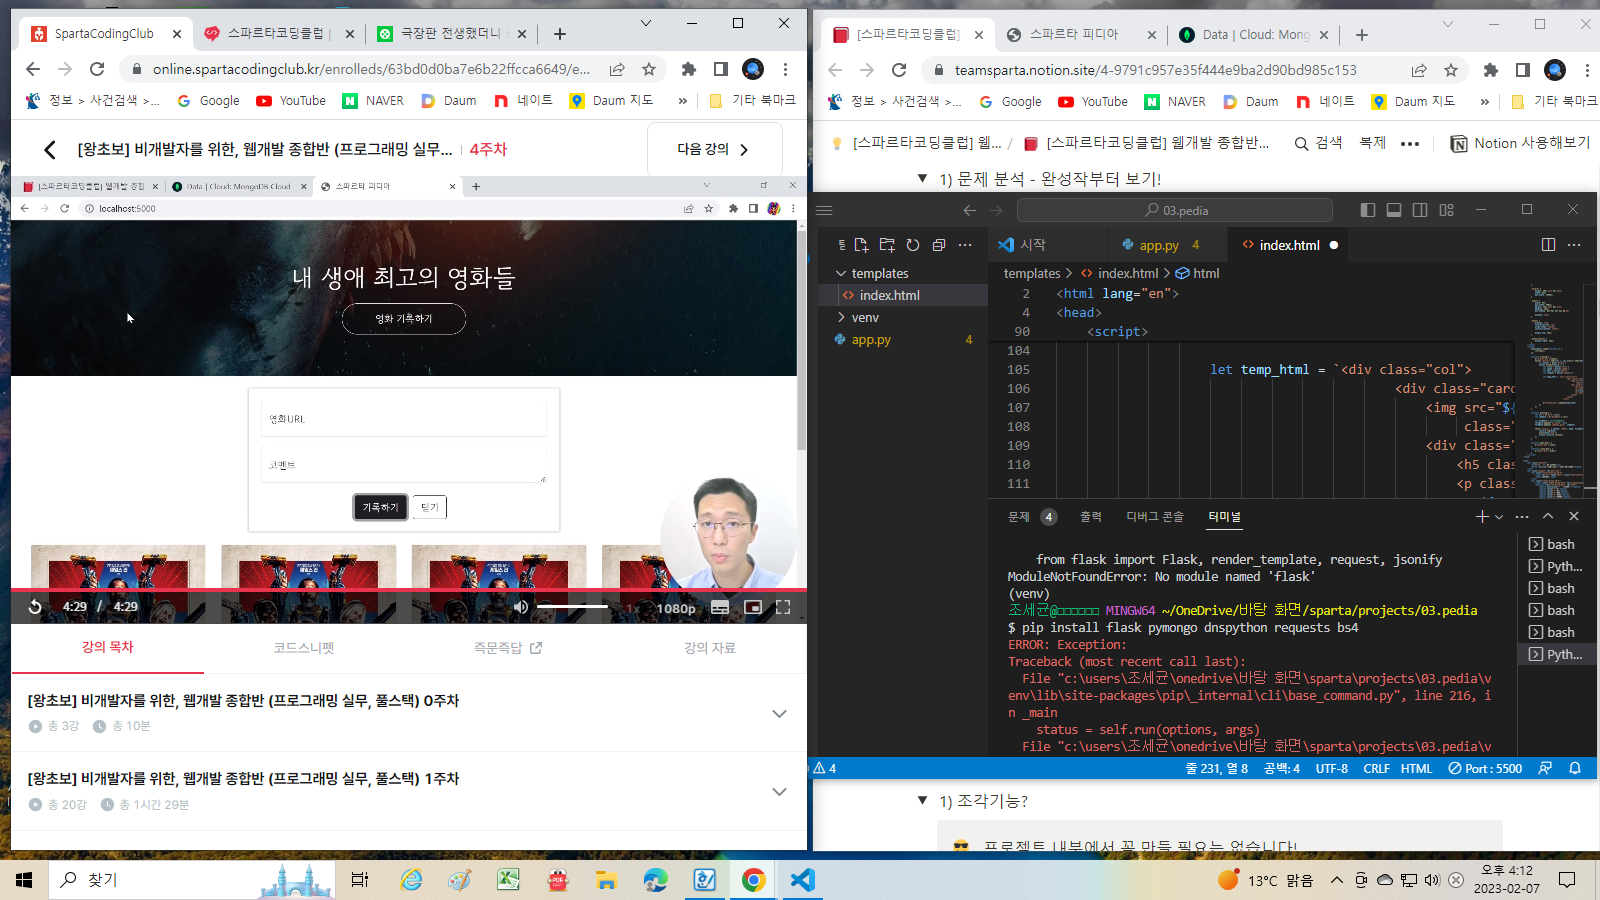Adjust the lecture video volume slider
This screenshot has height=900, width=1600.
point(572,607)
